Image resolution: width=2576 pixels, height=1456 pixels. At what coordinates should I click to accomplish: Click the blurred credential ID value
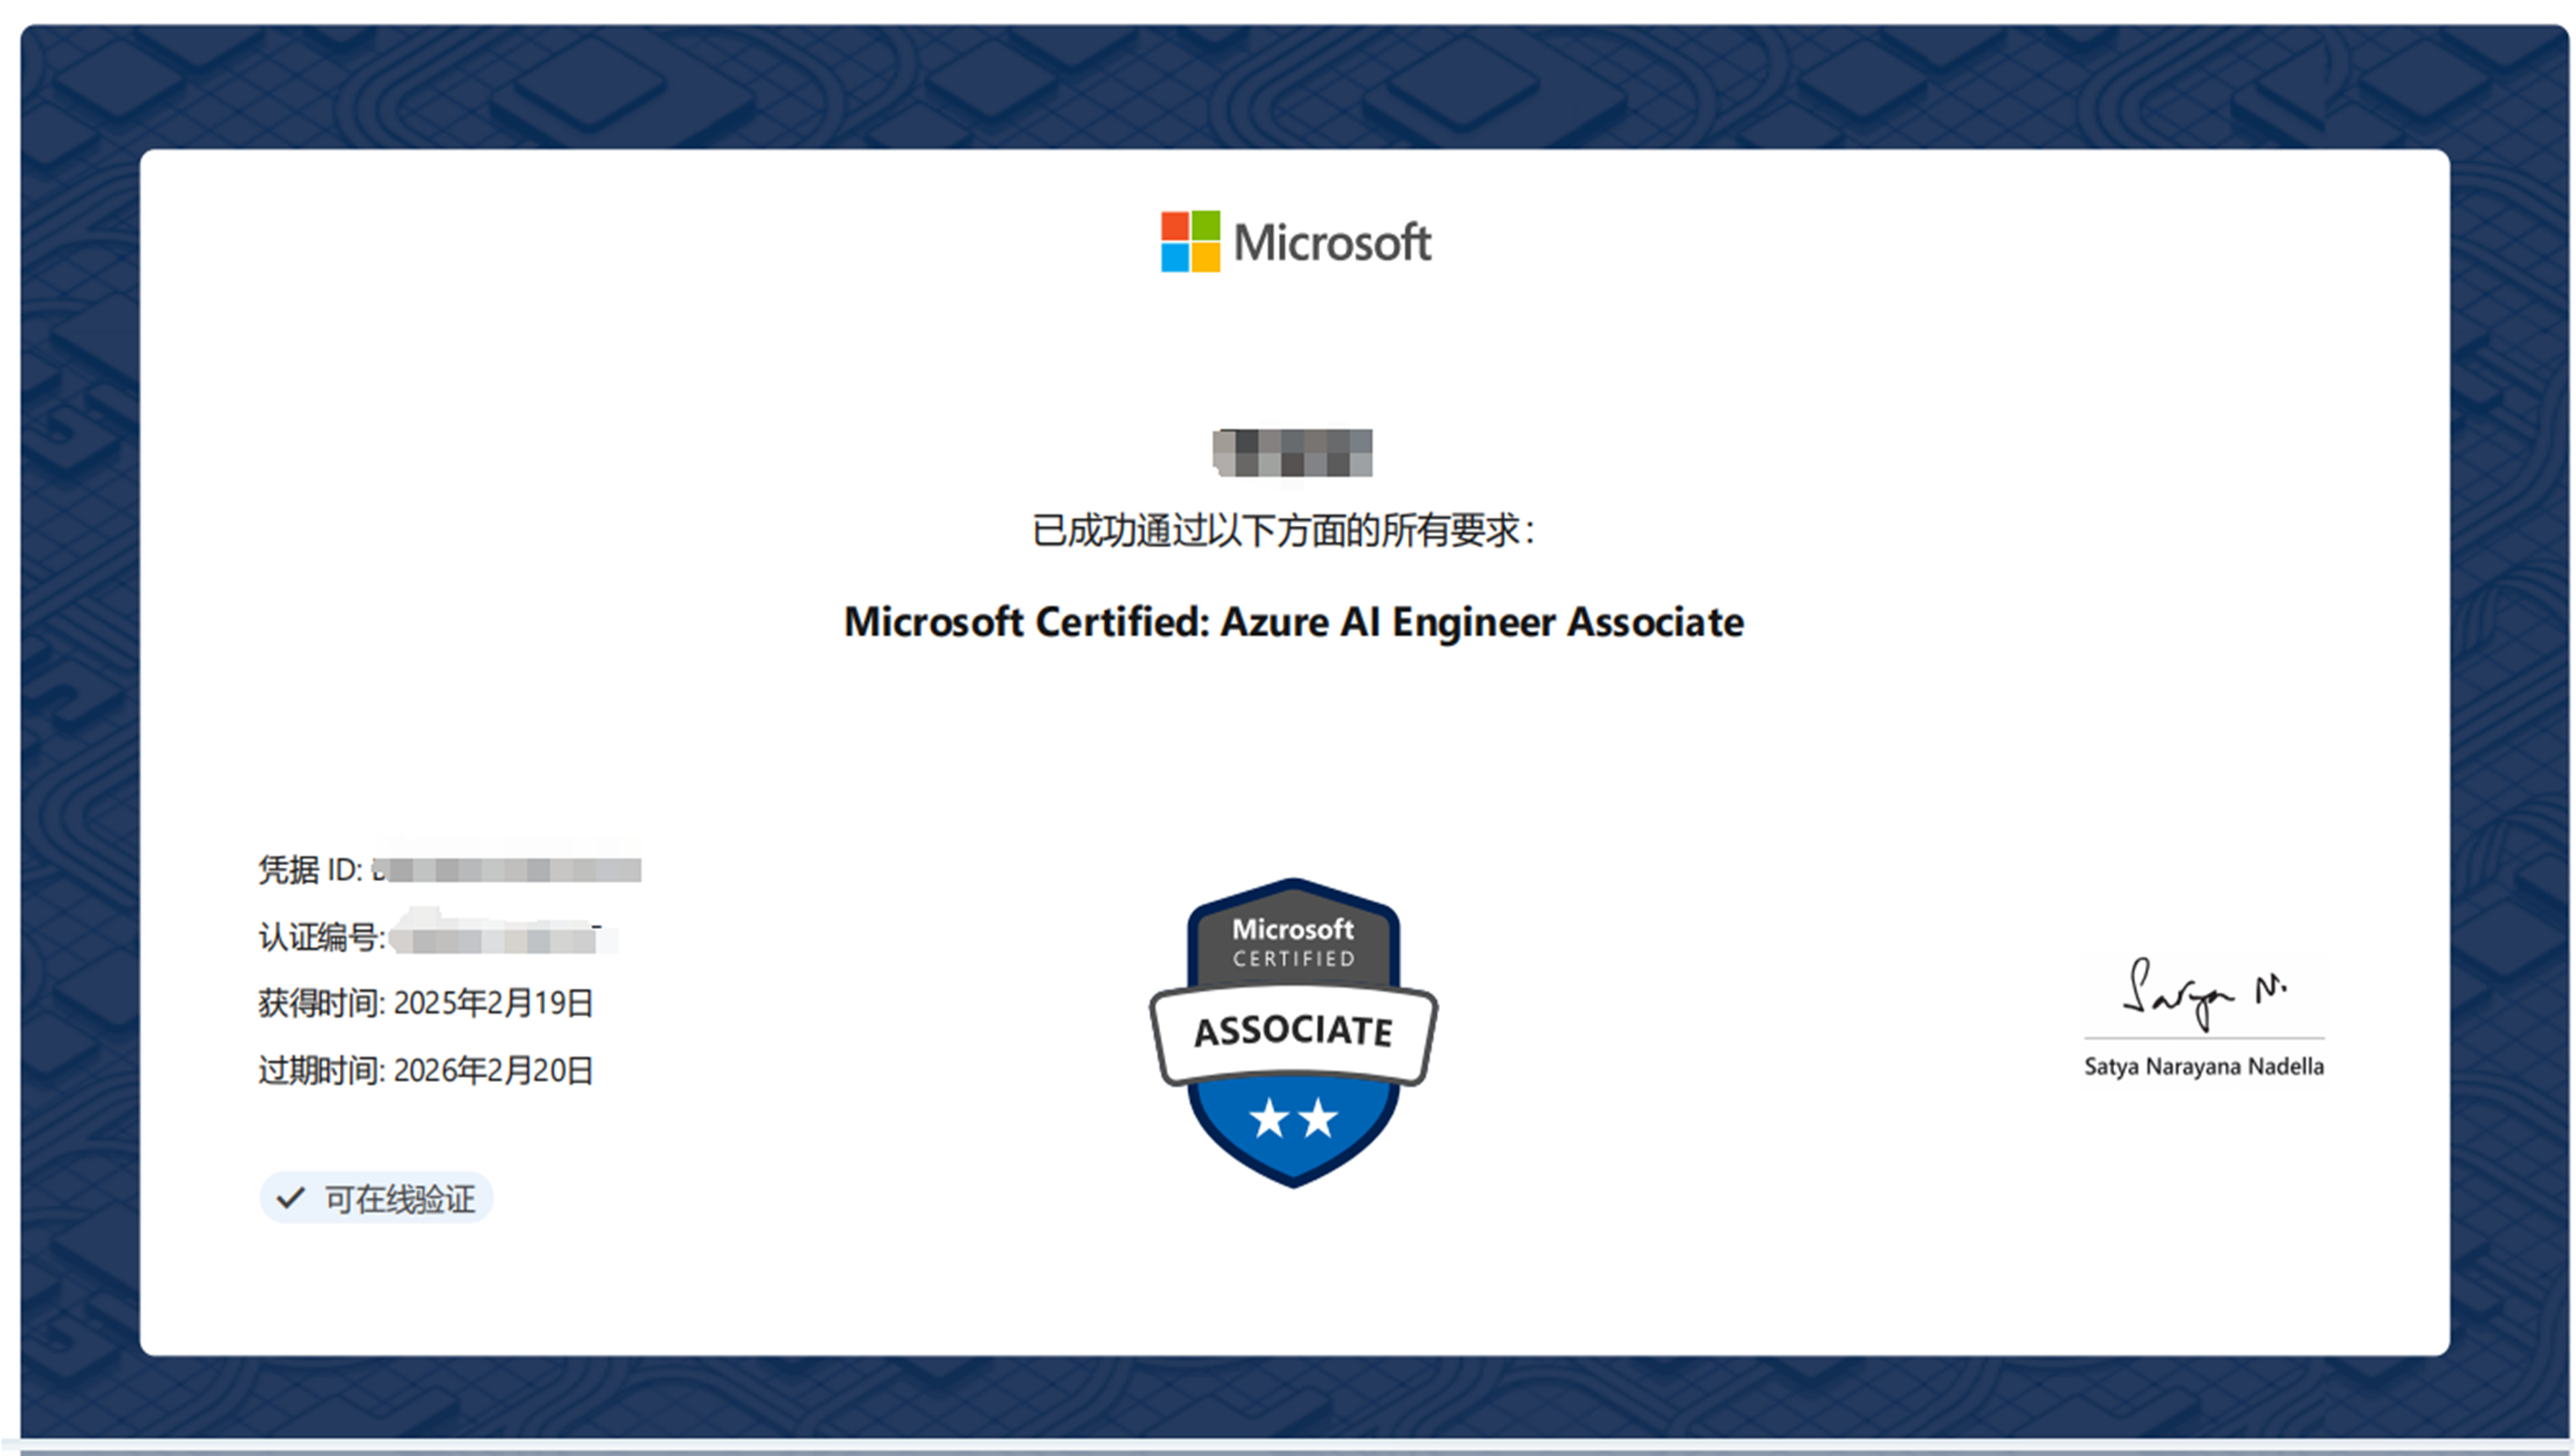click(508, 869)
